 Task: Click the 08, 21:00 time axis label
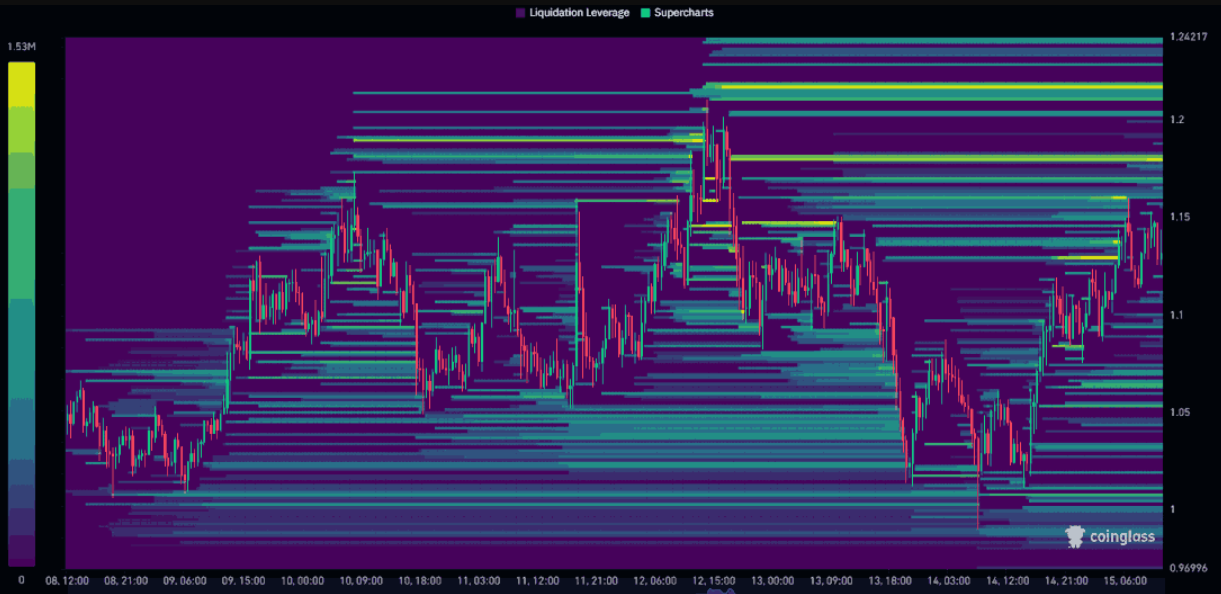pyautogui.click(x=126, y=580)
